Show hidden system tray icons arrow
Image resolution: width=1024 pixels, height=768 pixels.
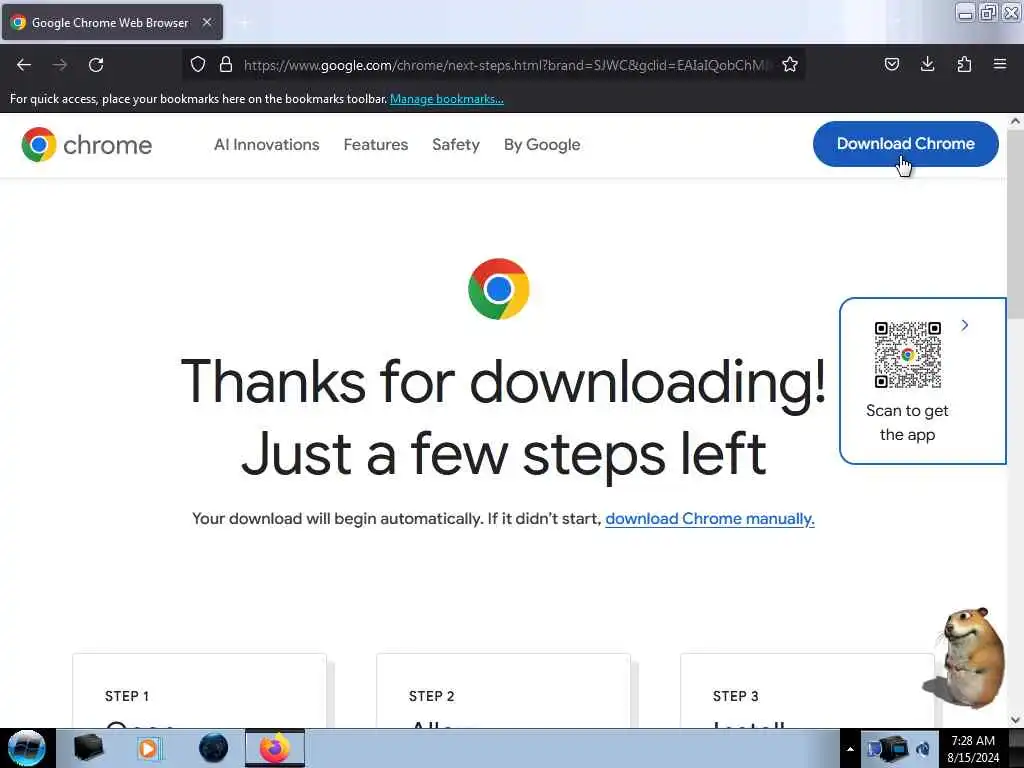[850, 749]
